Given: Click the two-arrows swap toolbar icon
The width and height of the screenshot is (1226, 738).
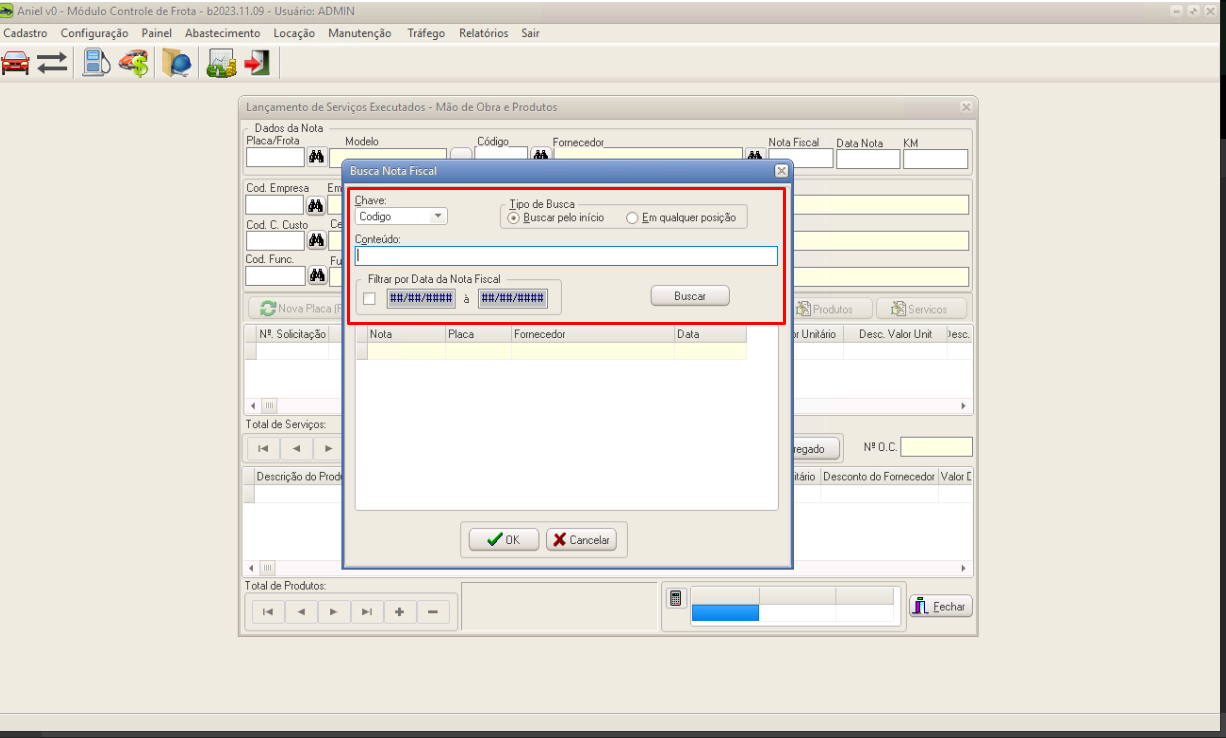Looking at the screenshot, I should click(52, 63).
